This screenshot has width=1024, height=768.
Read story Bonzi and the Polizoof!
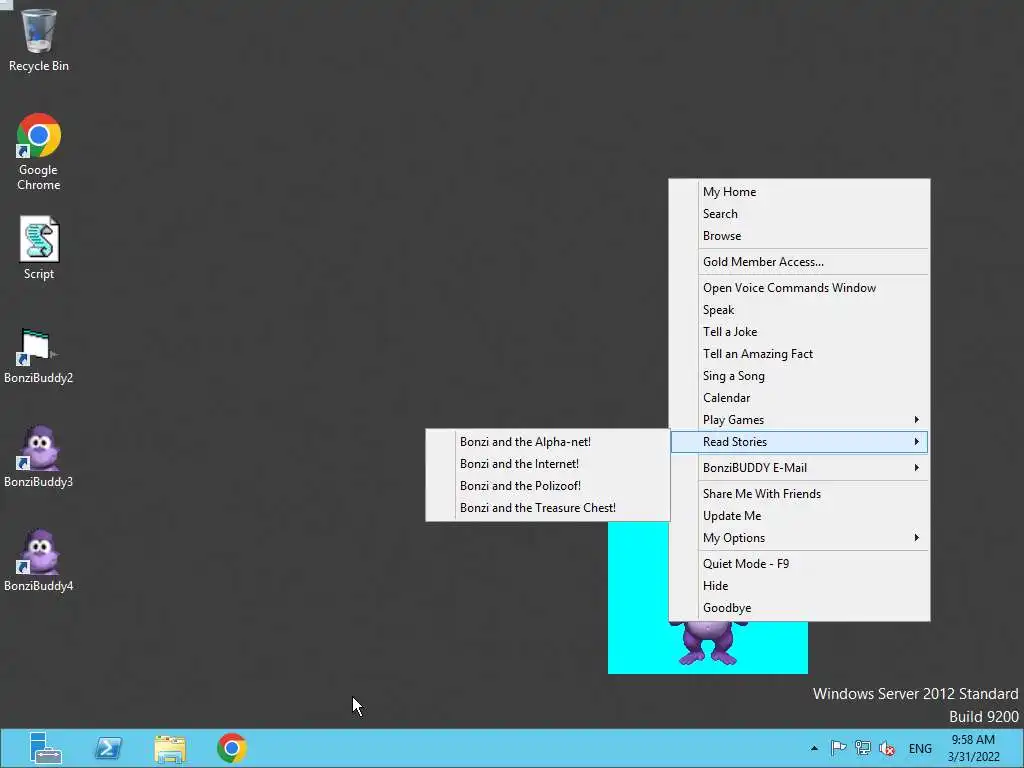point(547,486)
